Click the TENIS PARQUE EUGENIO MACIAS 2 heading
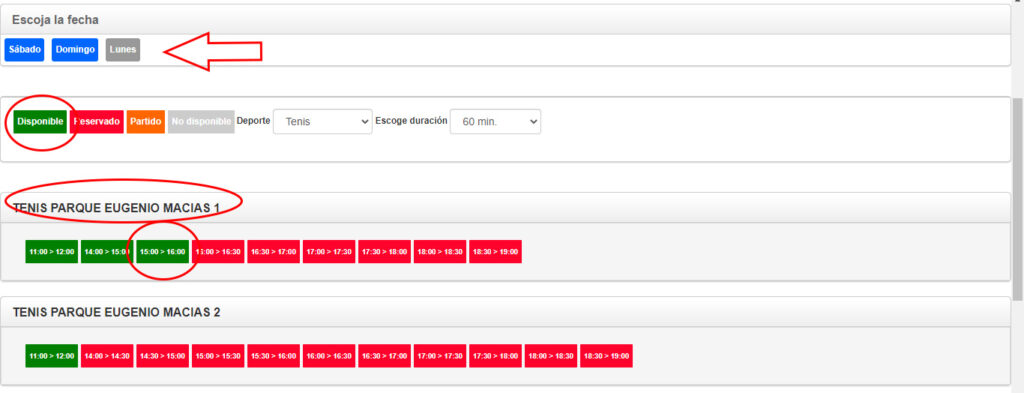 click(x=116, y=313)
